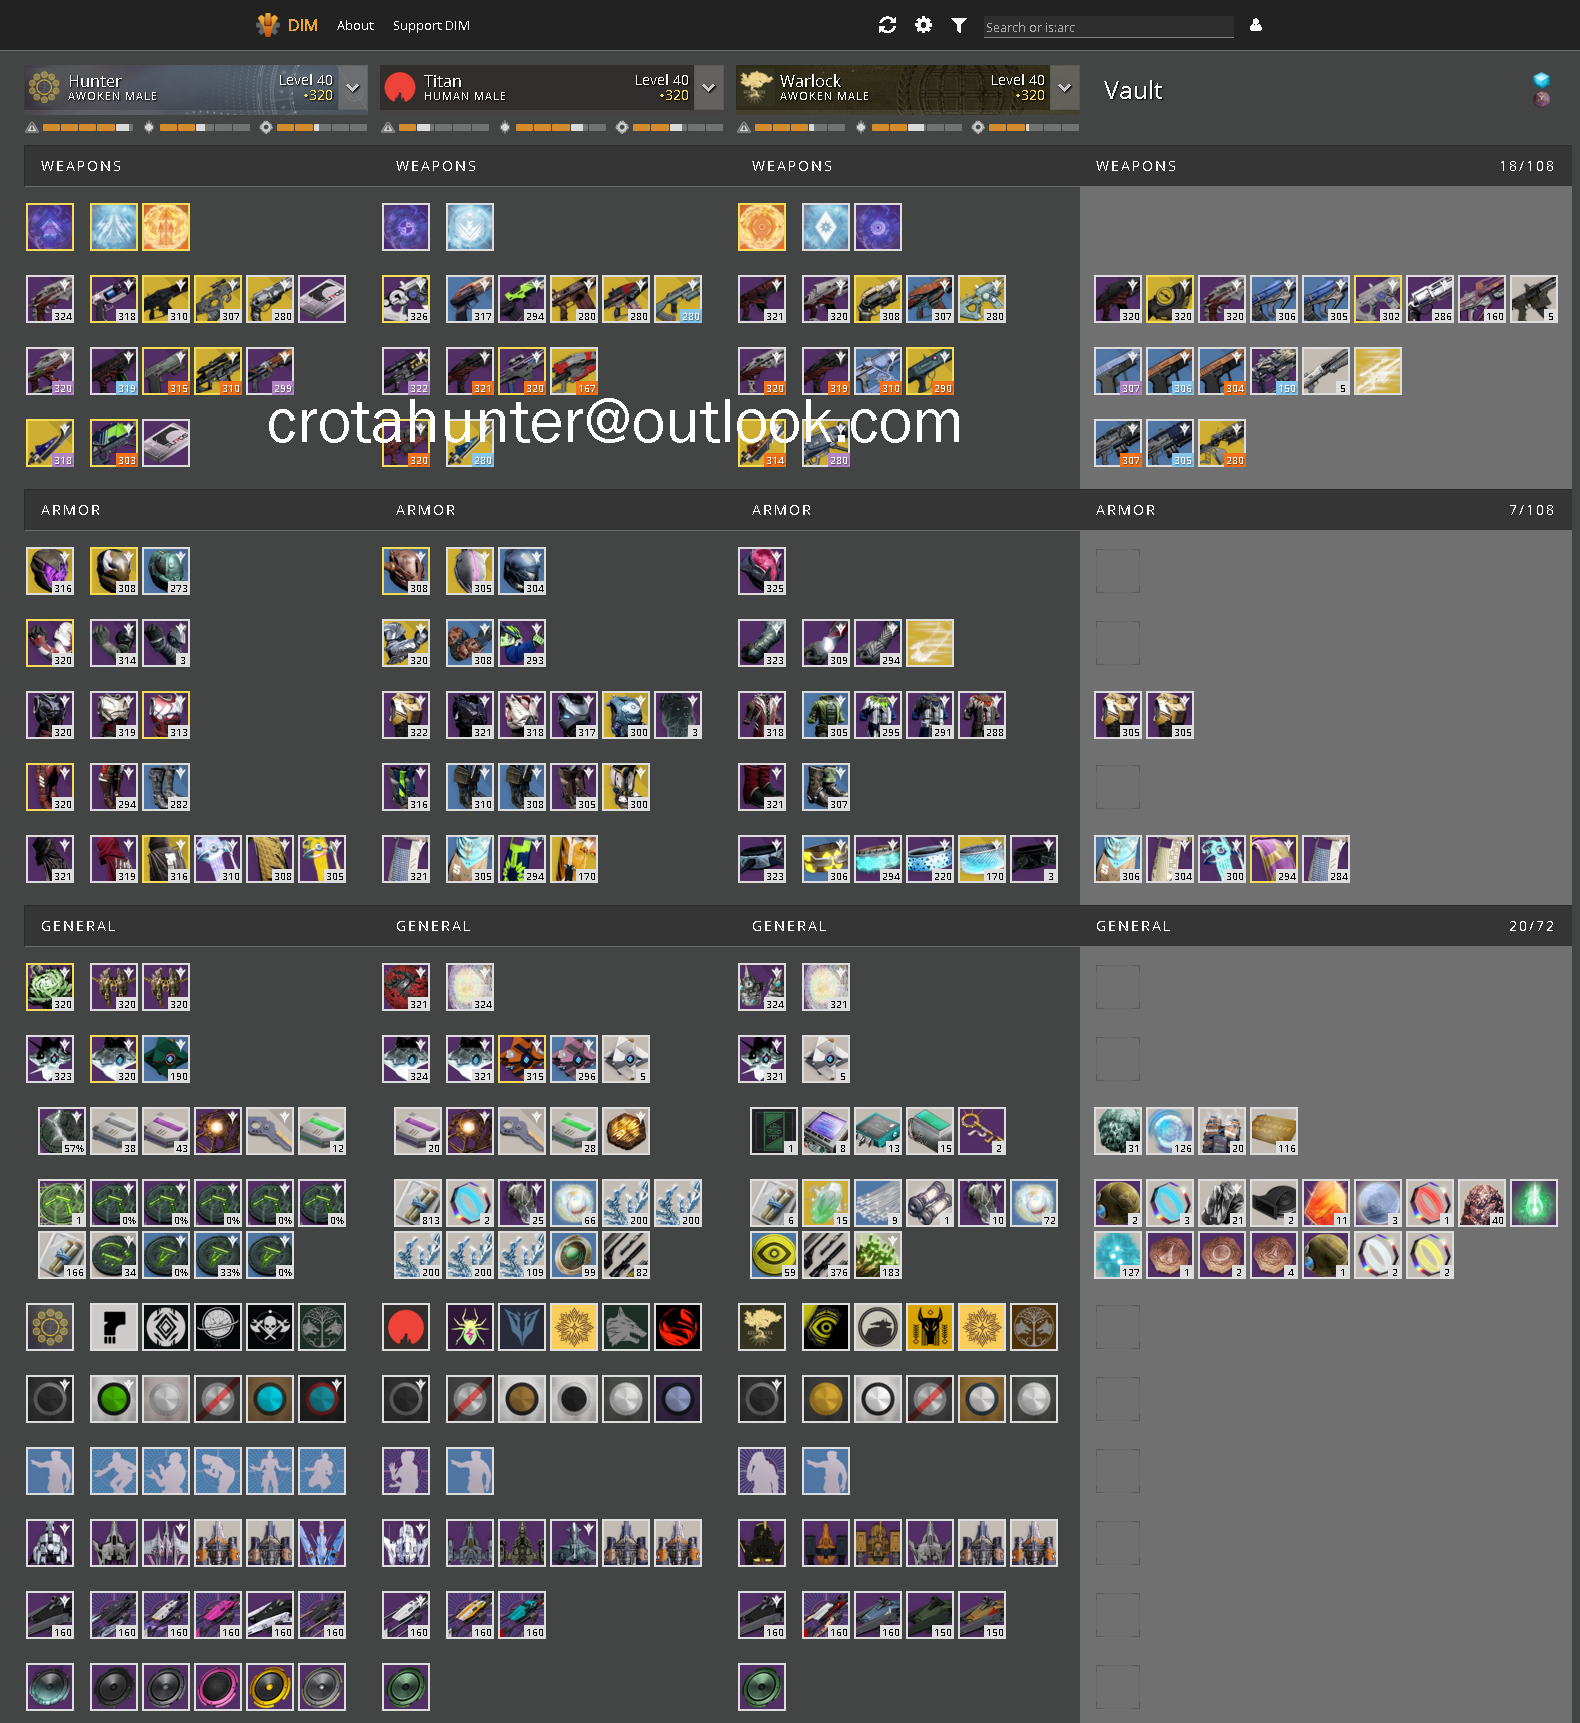
Task: Select the vault item stack of 126
Action: click(x=1170, y=1131)
